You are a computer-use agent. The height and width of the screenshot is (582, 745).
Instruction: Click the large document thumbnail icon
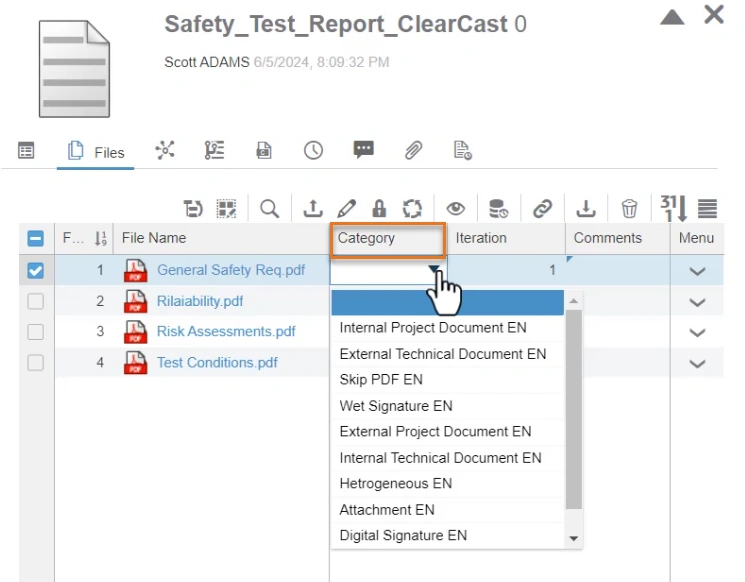pyautogui.click(x=75, y=69)
